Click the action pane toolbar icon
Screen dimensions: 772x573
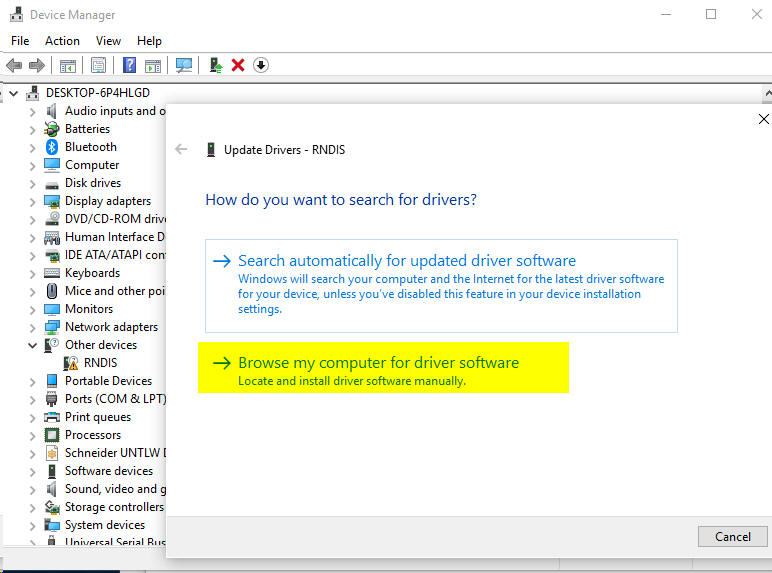point(153,65)
